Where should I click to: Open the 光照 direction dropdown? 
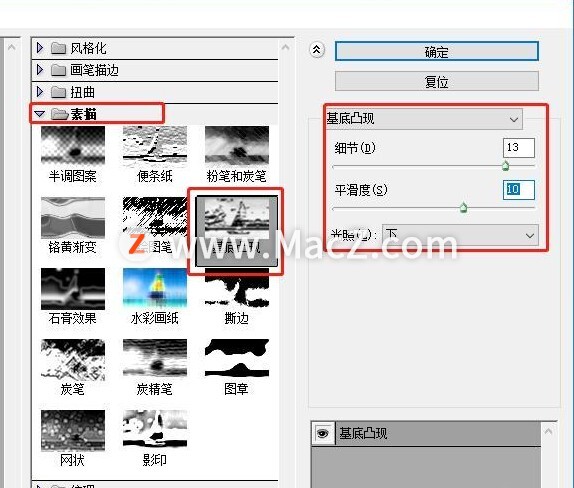[x=460, y=235]
